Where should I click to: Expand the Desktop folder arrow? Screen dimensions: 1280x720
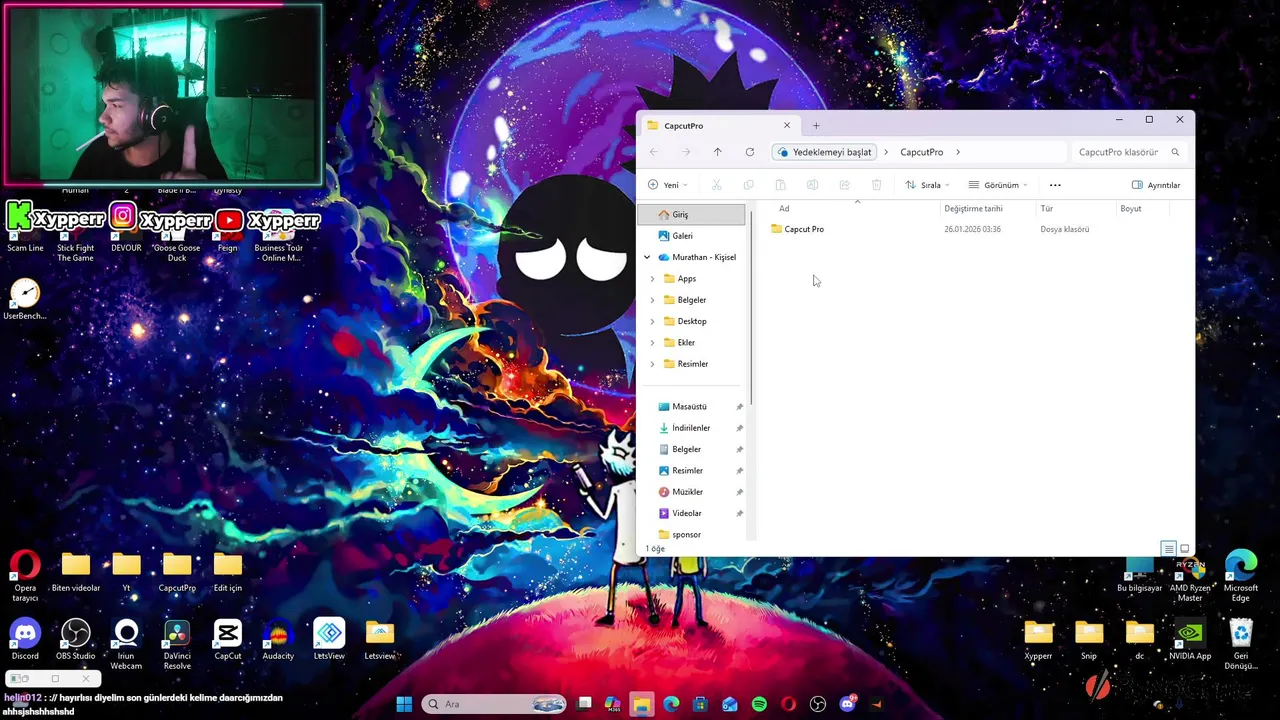[653, 321]
